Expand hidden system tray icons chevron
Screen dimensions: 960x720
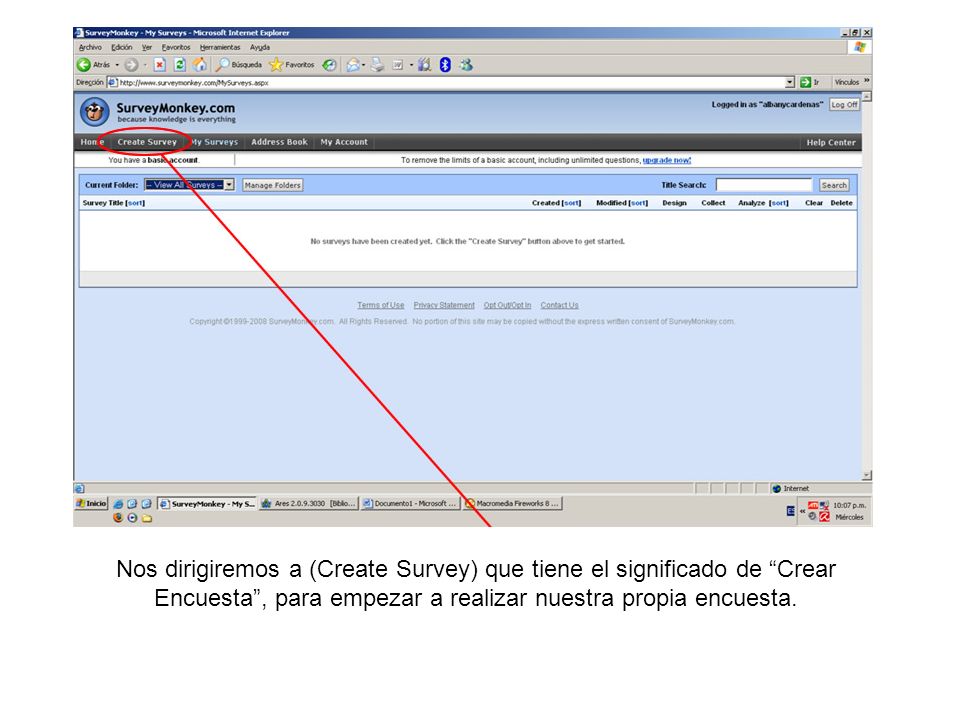click(x=803, y=511)
